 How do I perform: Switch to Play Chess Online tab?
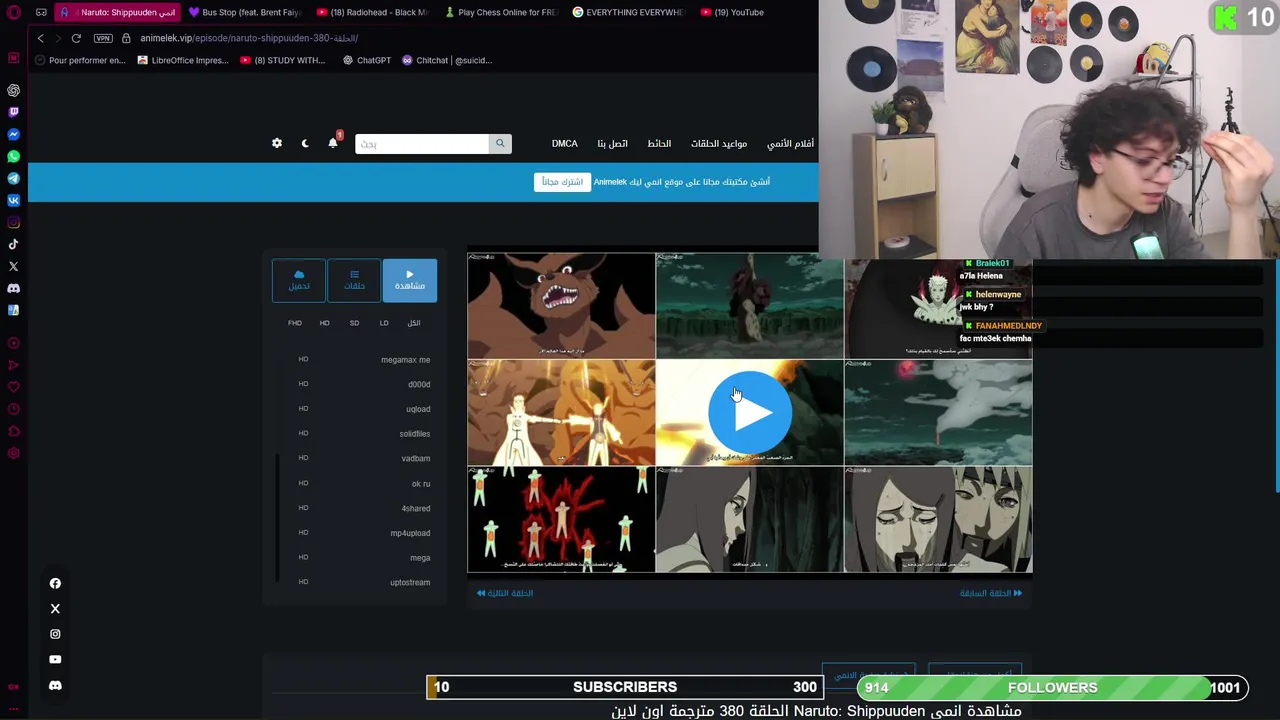point(500,13)
